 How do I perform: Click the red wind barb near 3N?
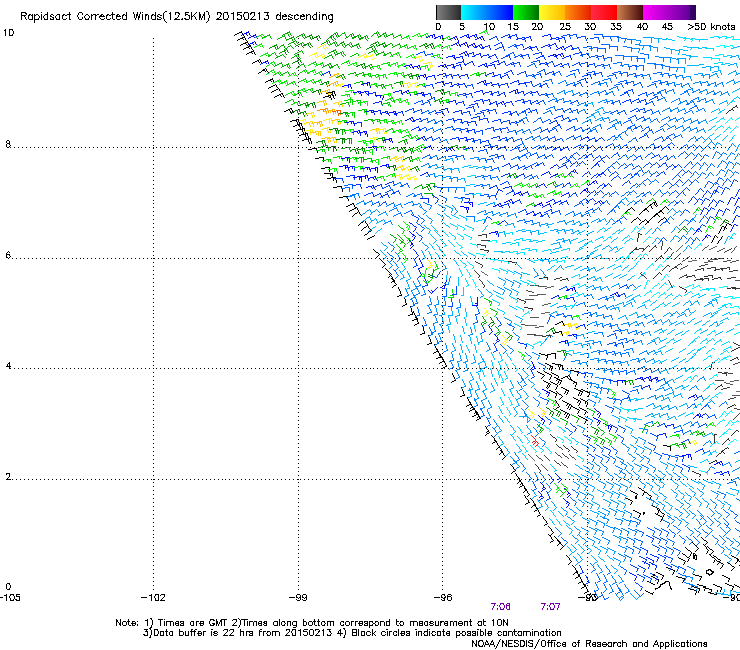click(x=534, y=441)
